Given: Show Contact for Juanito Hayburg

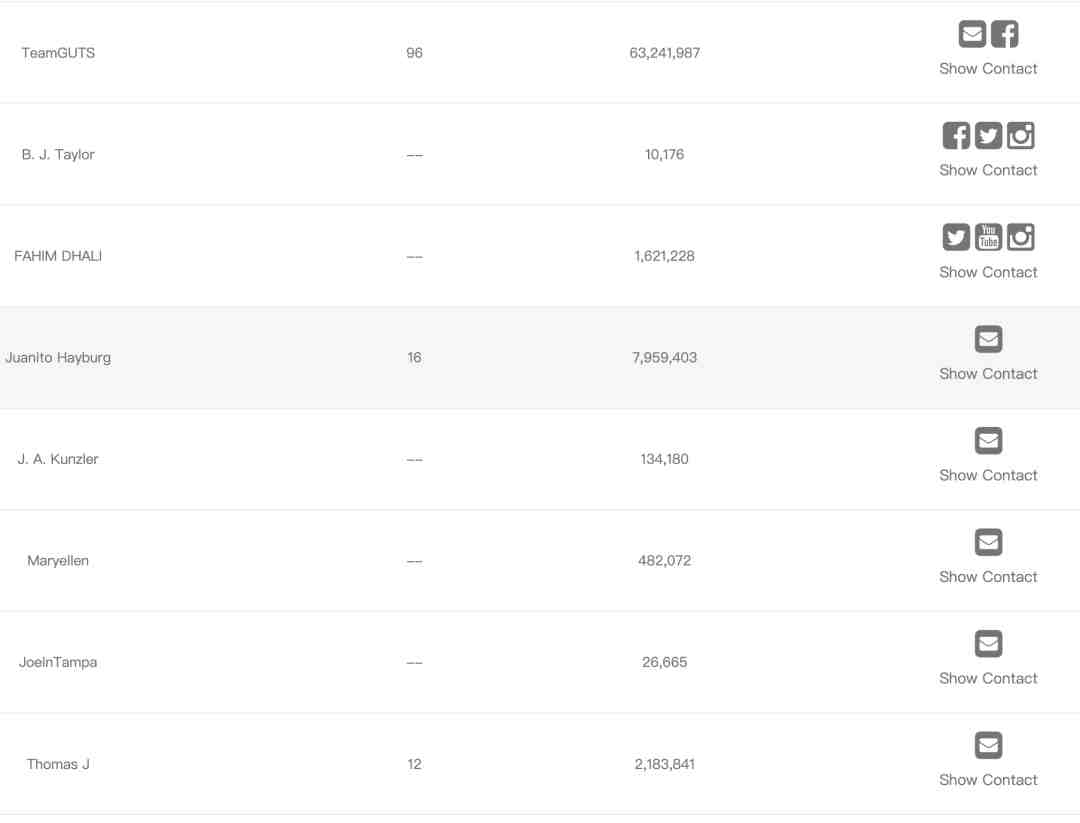Looking at the screenshot, I should tap(988, 373).
